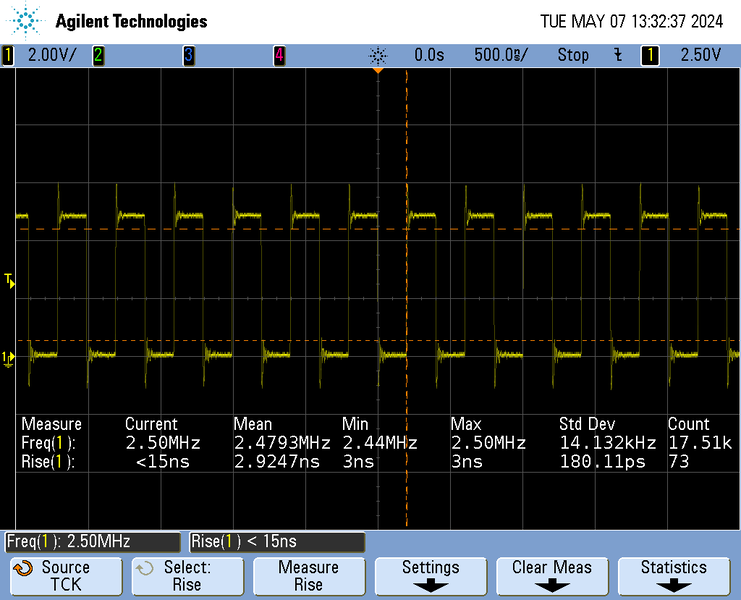Expand the Statistics softkey menu

[673, 576]
